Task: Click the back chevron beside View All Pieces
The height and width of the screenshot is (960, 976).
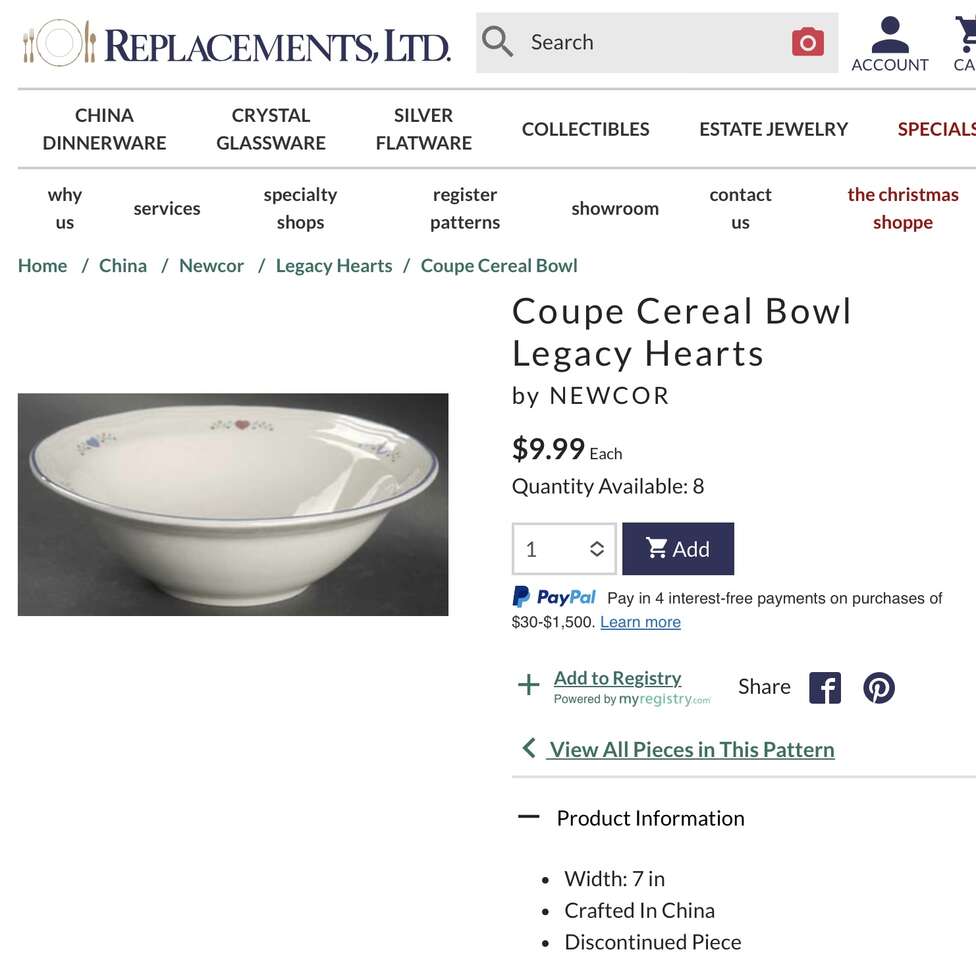Action: point(529,748)
